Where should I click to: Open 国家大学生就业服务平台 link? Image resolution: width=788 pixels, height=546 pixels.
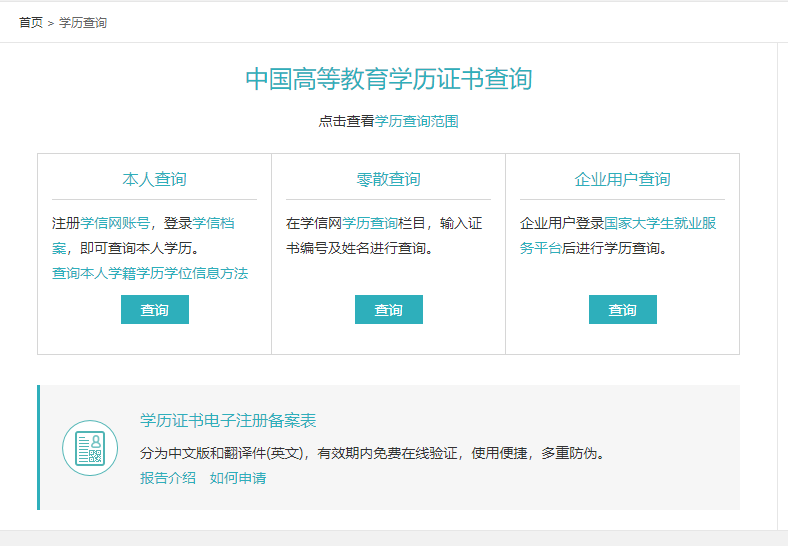[x=660, y=223]
